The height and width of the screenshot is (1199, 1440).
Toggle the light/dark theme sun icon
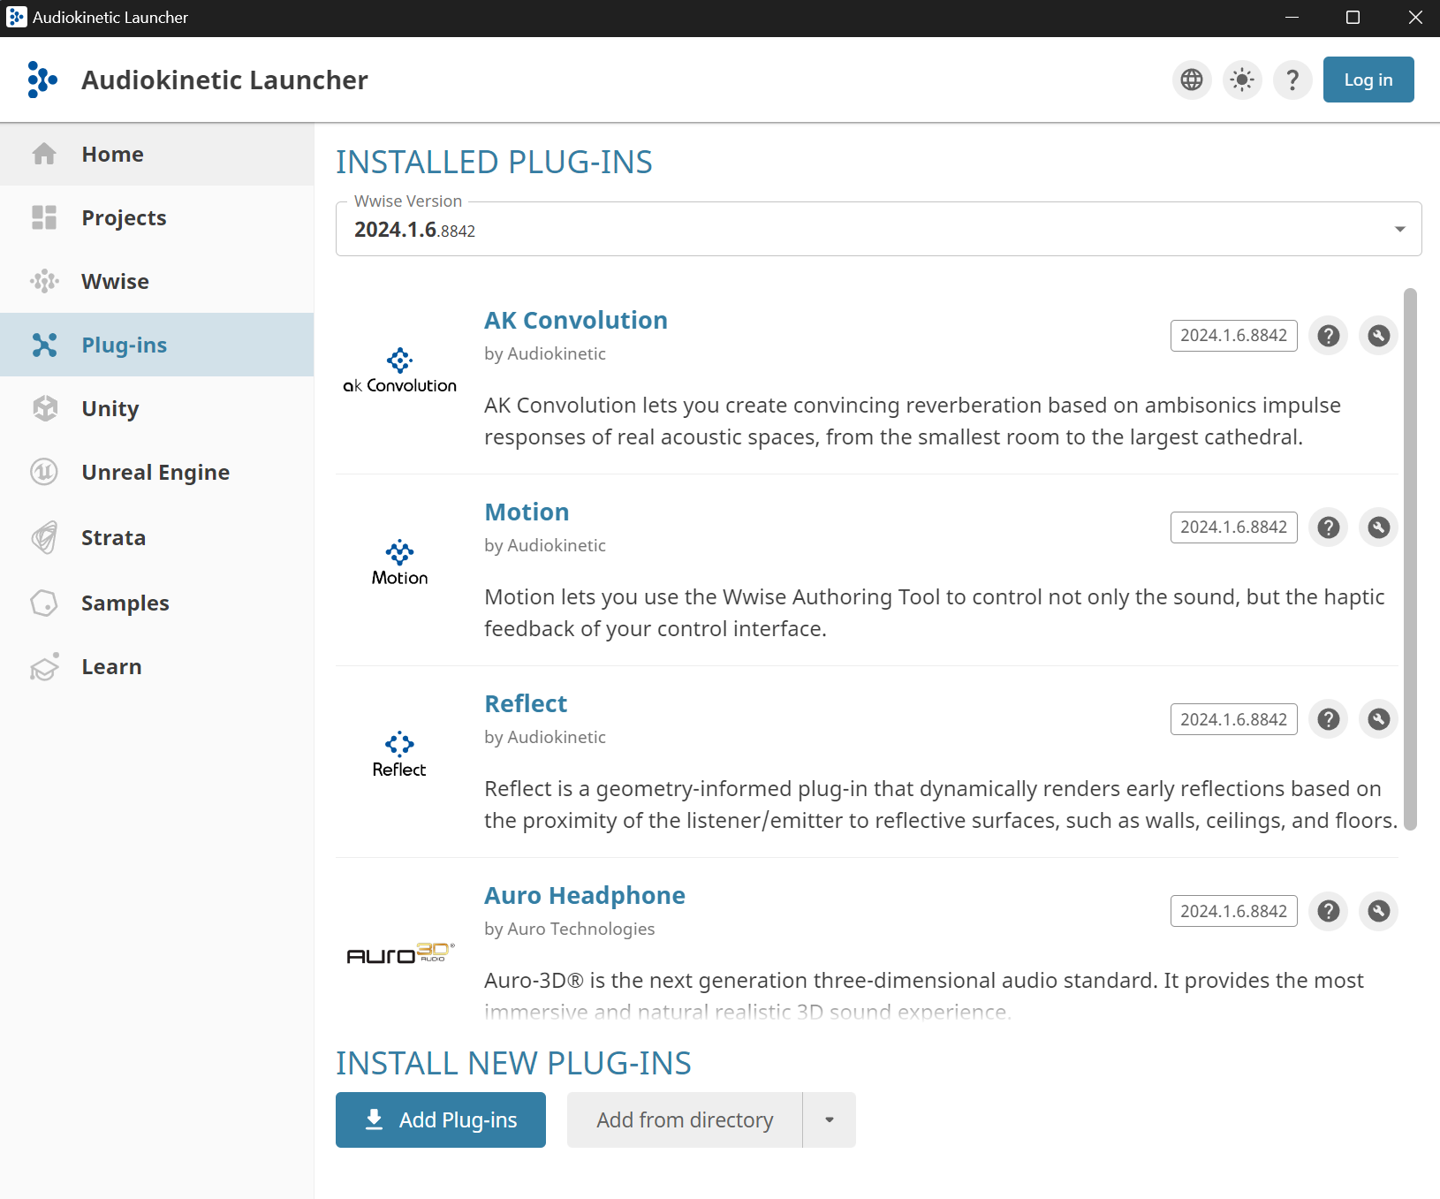point(1242,79)
